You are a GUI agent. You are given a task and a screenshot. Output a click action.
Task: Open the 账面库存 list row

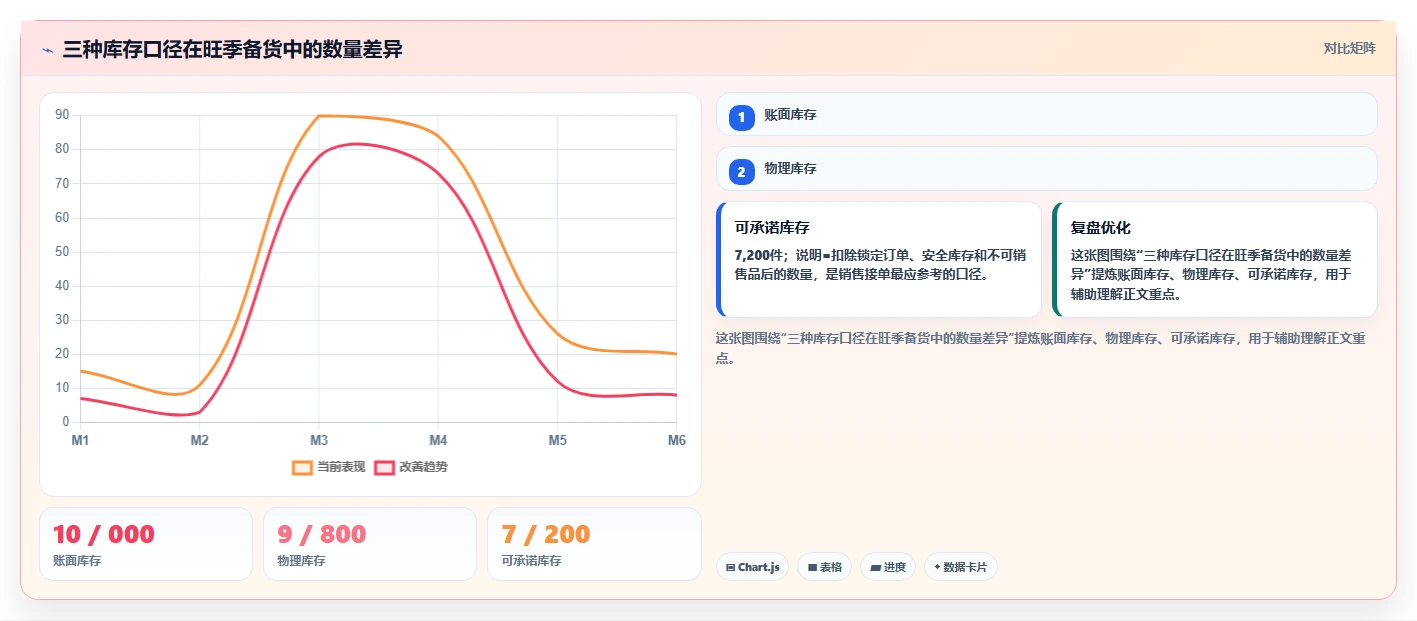click(1046, 114)
